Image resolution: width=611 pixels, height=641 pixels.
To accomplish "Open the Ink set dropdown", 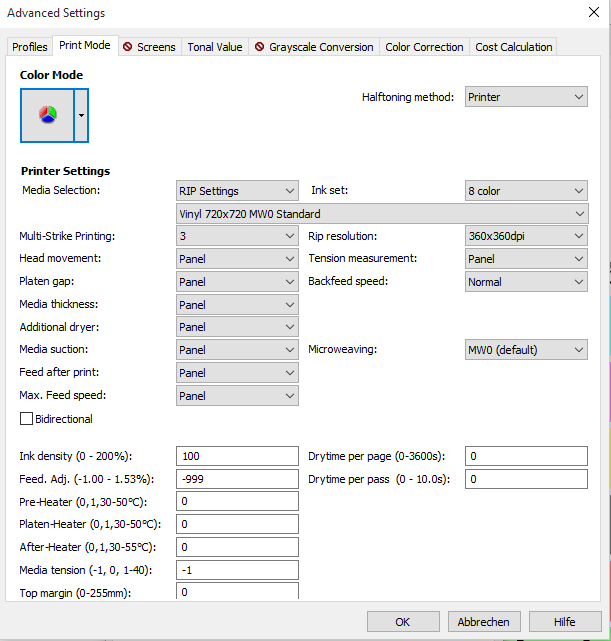I will pos(526,190).
